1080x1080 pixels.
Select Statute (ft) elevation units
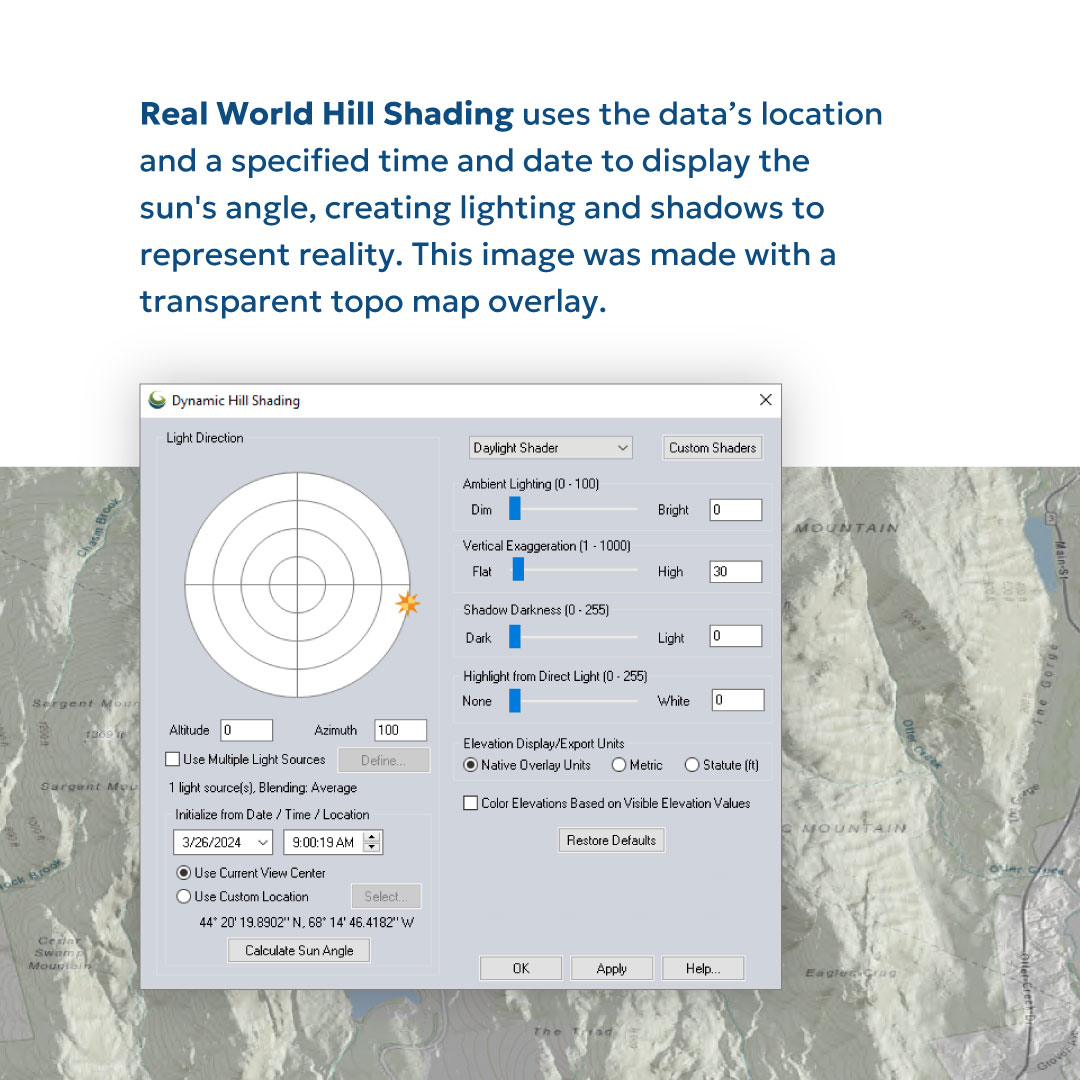point(692,764)
